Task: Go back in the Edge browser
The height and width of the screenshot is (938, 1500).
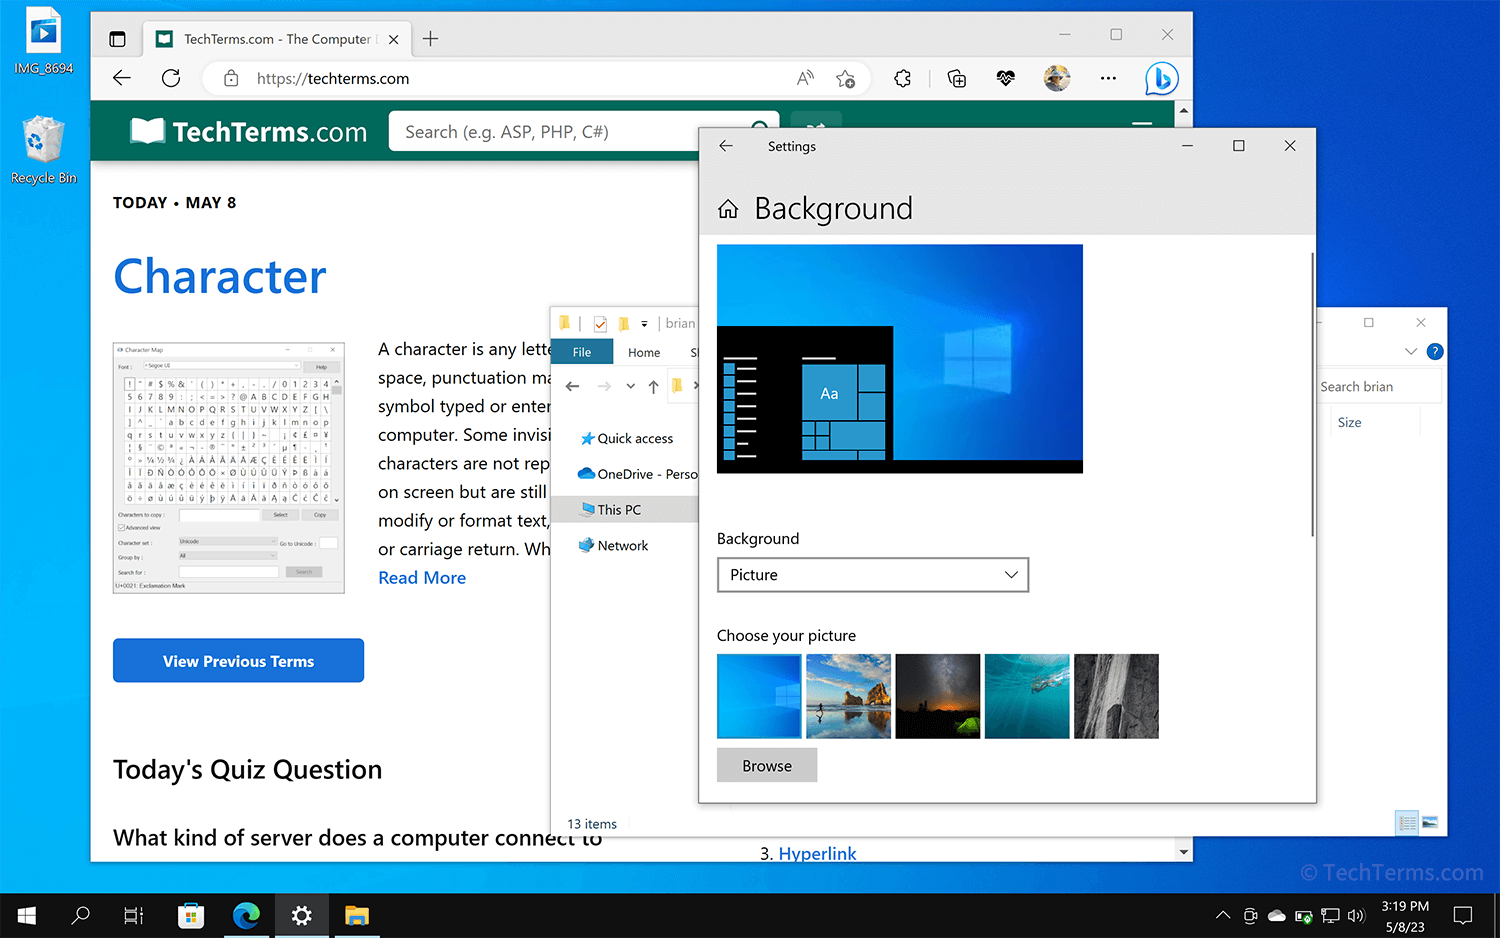Action: (x=122, y=78)
